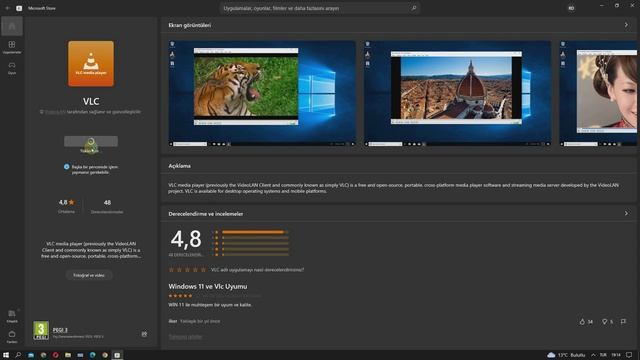Click the installing (Yükleniyor) progress button

pos(91,142)
